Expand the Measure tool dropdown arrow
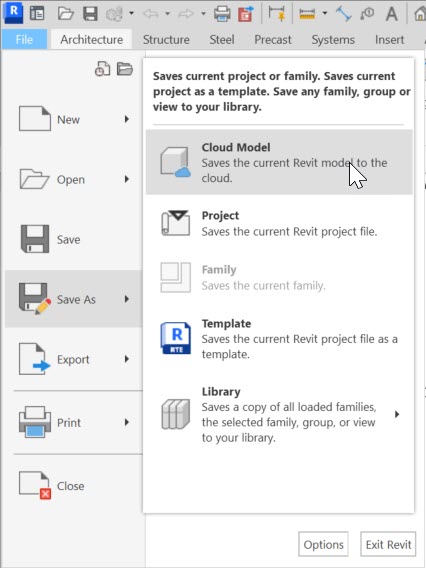This screenshot has height=568, width=426. point(325,14)
